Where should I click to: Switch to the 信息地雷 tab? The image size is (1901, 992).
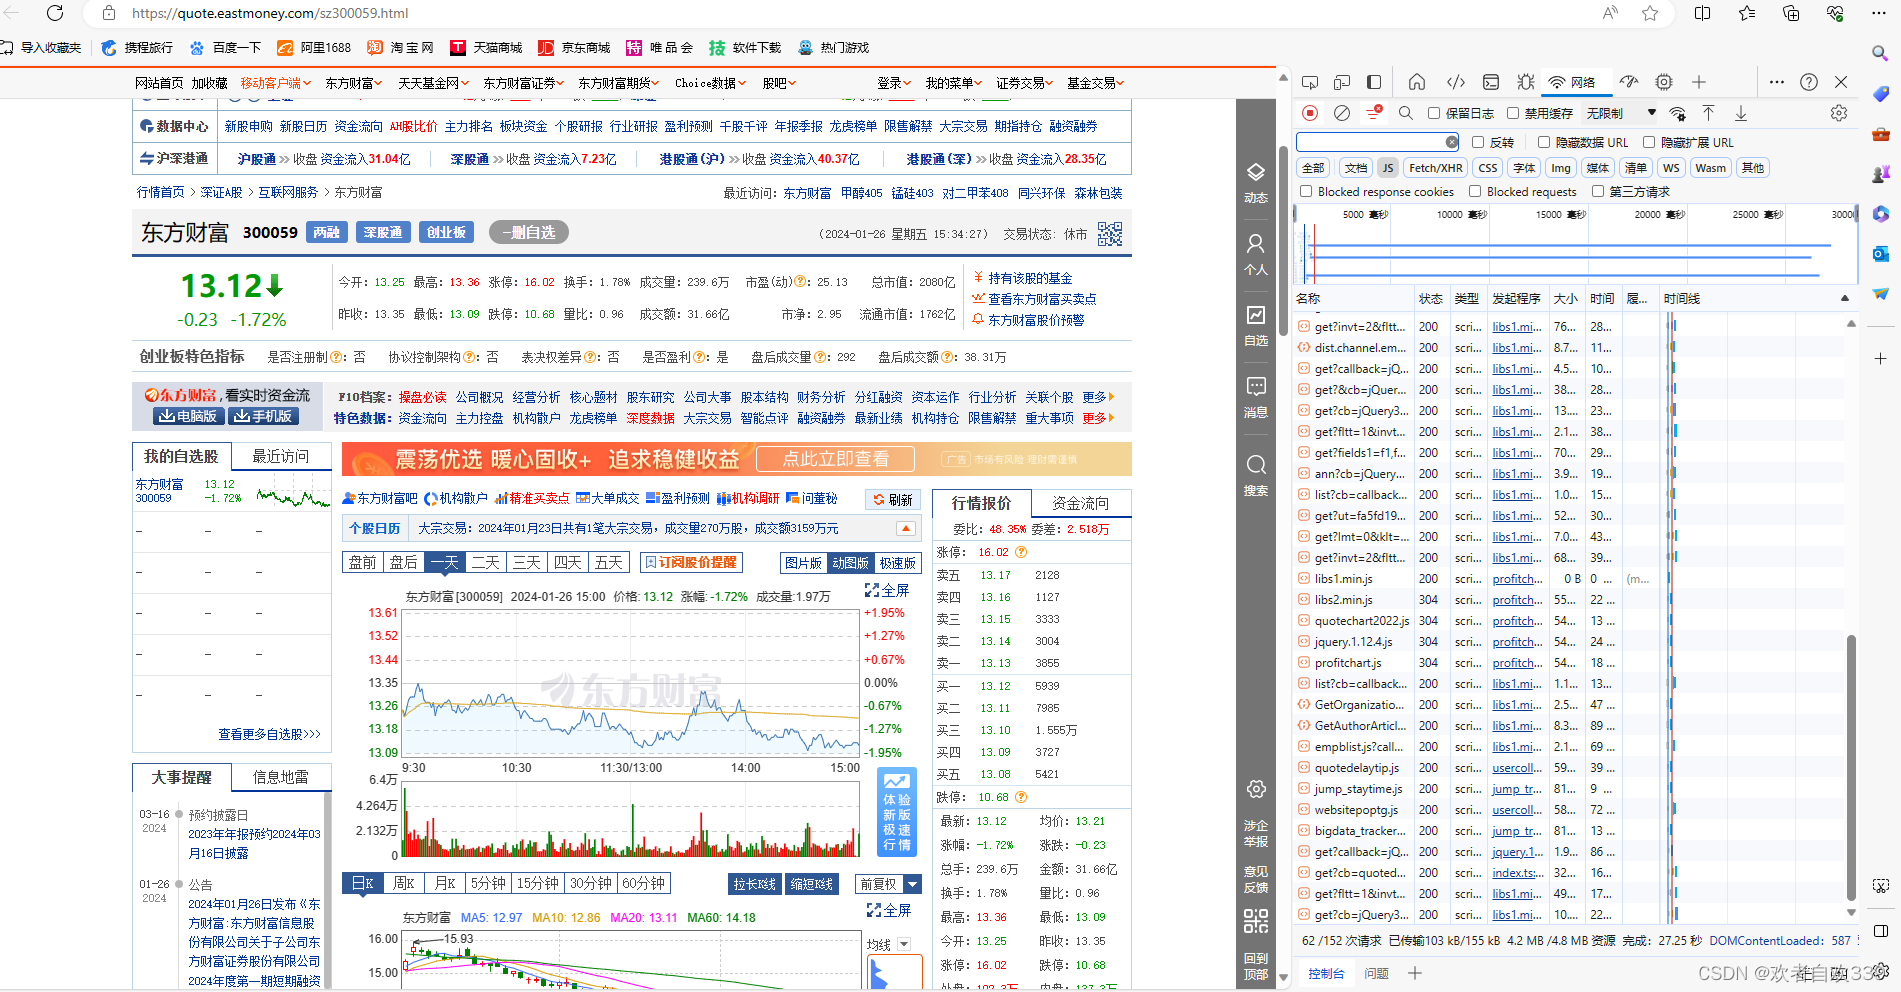point(281,777)
